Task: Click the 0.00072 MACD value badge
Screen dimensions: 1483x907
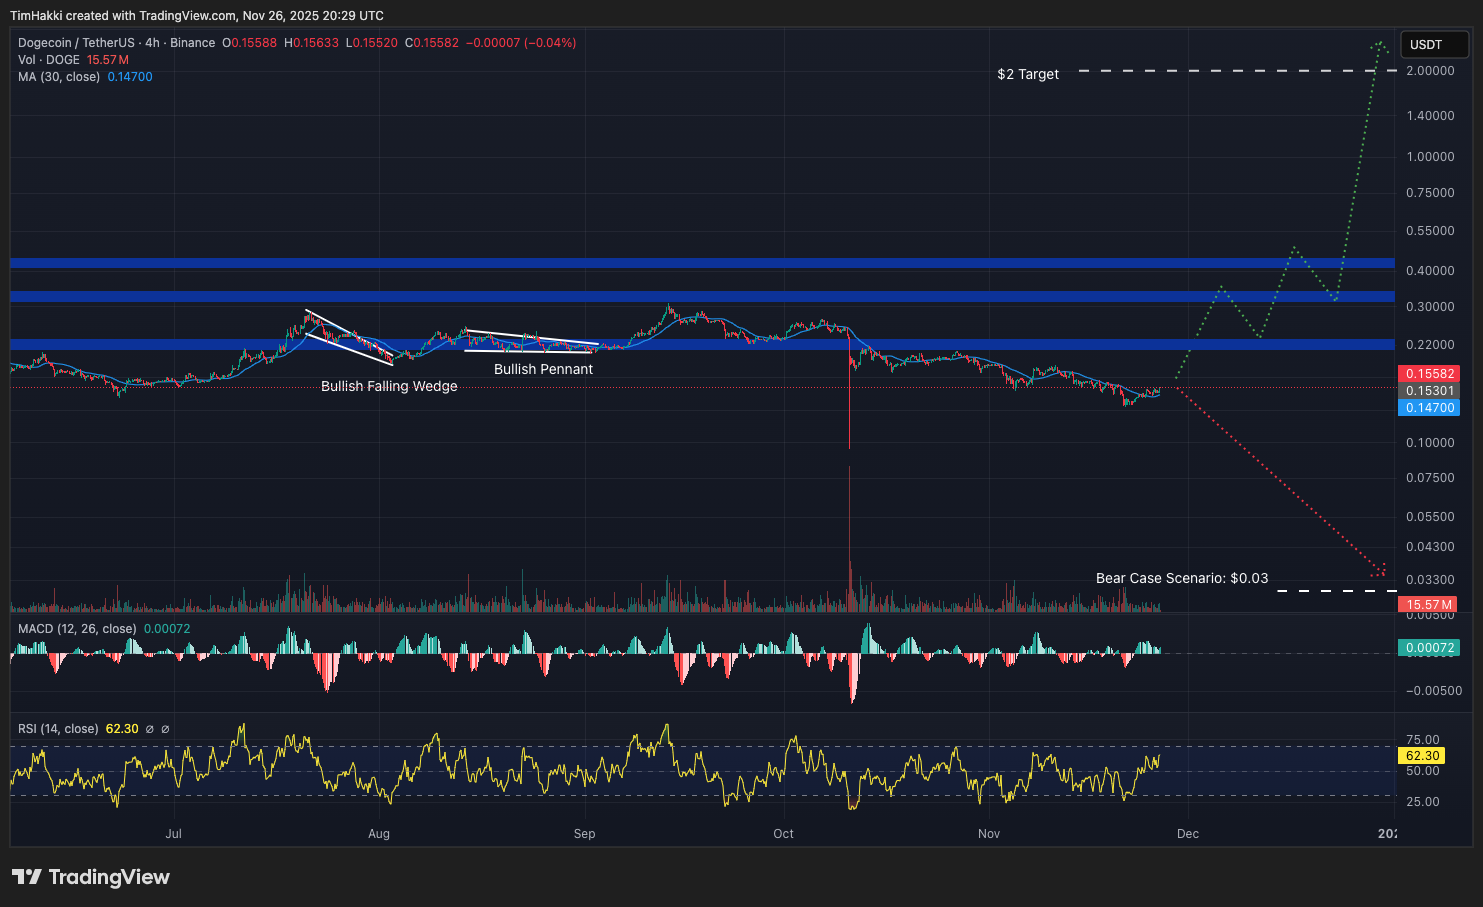Action: click(x=1430, y=647)
